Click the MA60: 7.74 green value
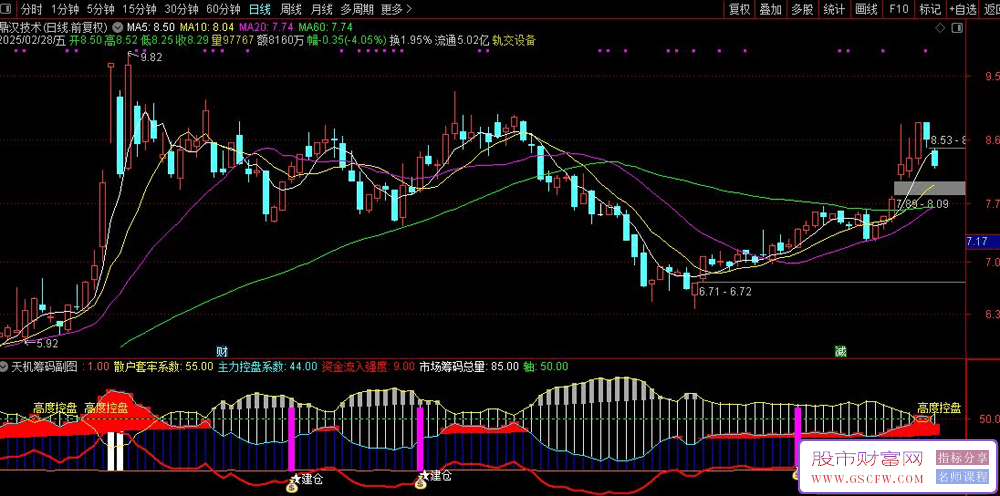Screen dimensions: 1000x496 [x=325, y=27]
